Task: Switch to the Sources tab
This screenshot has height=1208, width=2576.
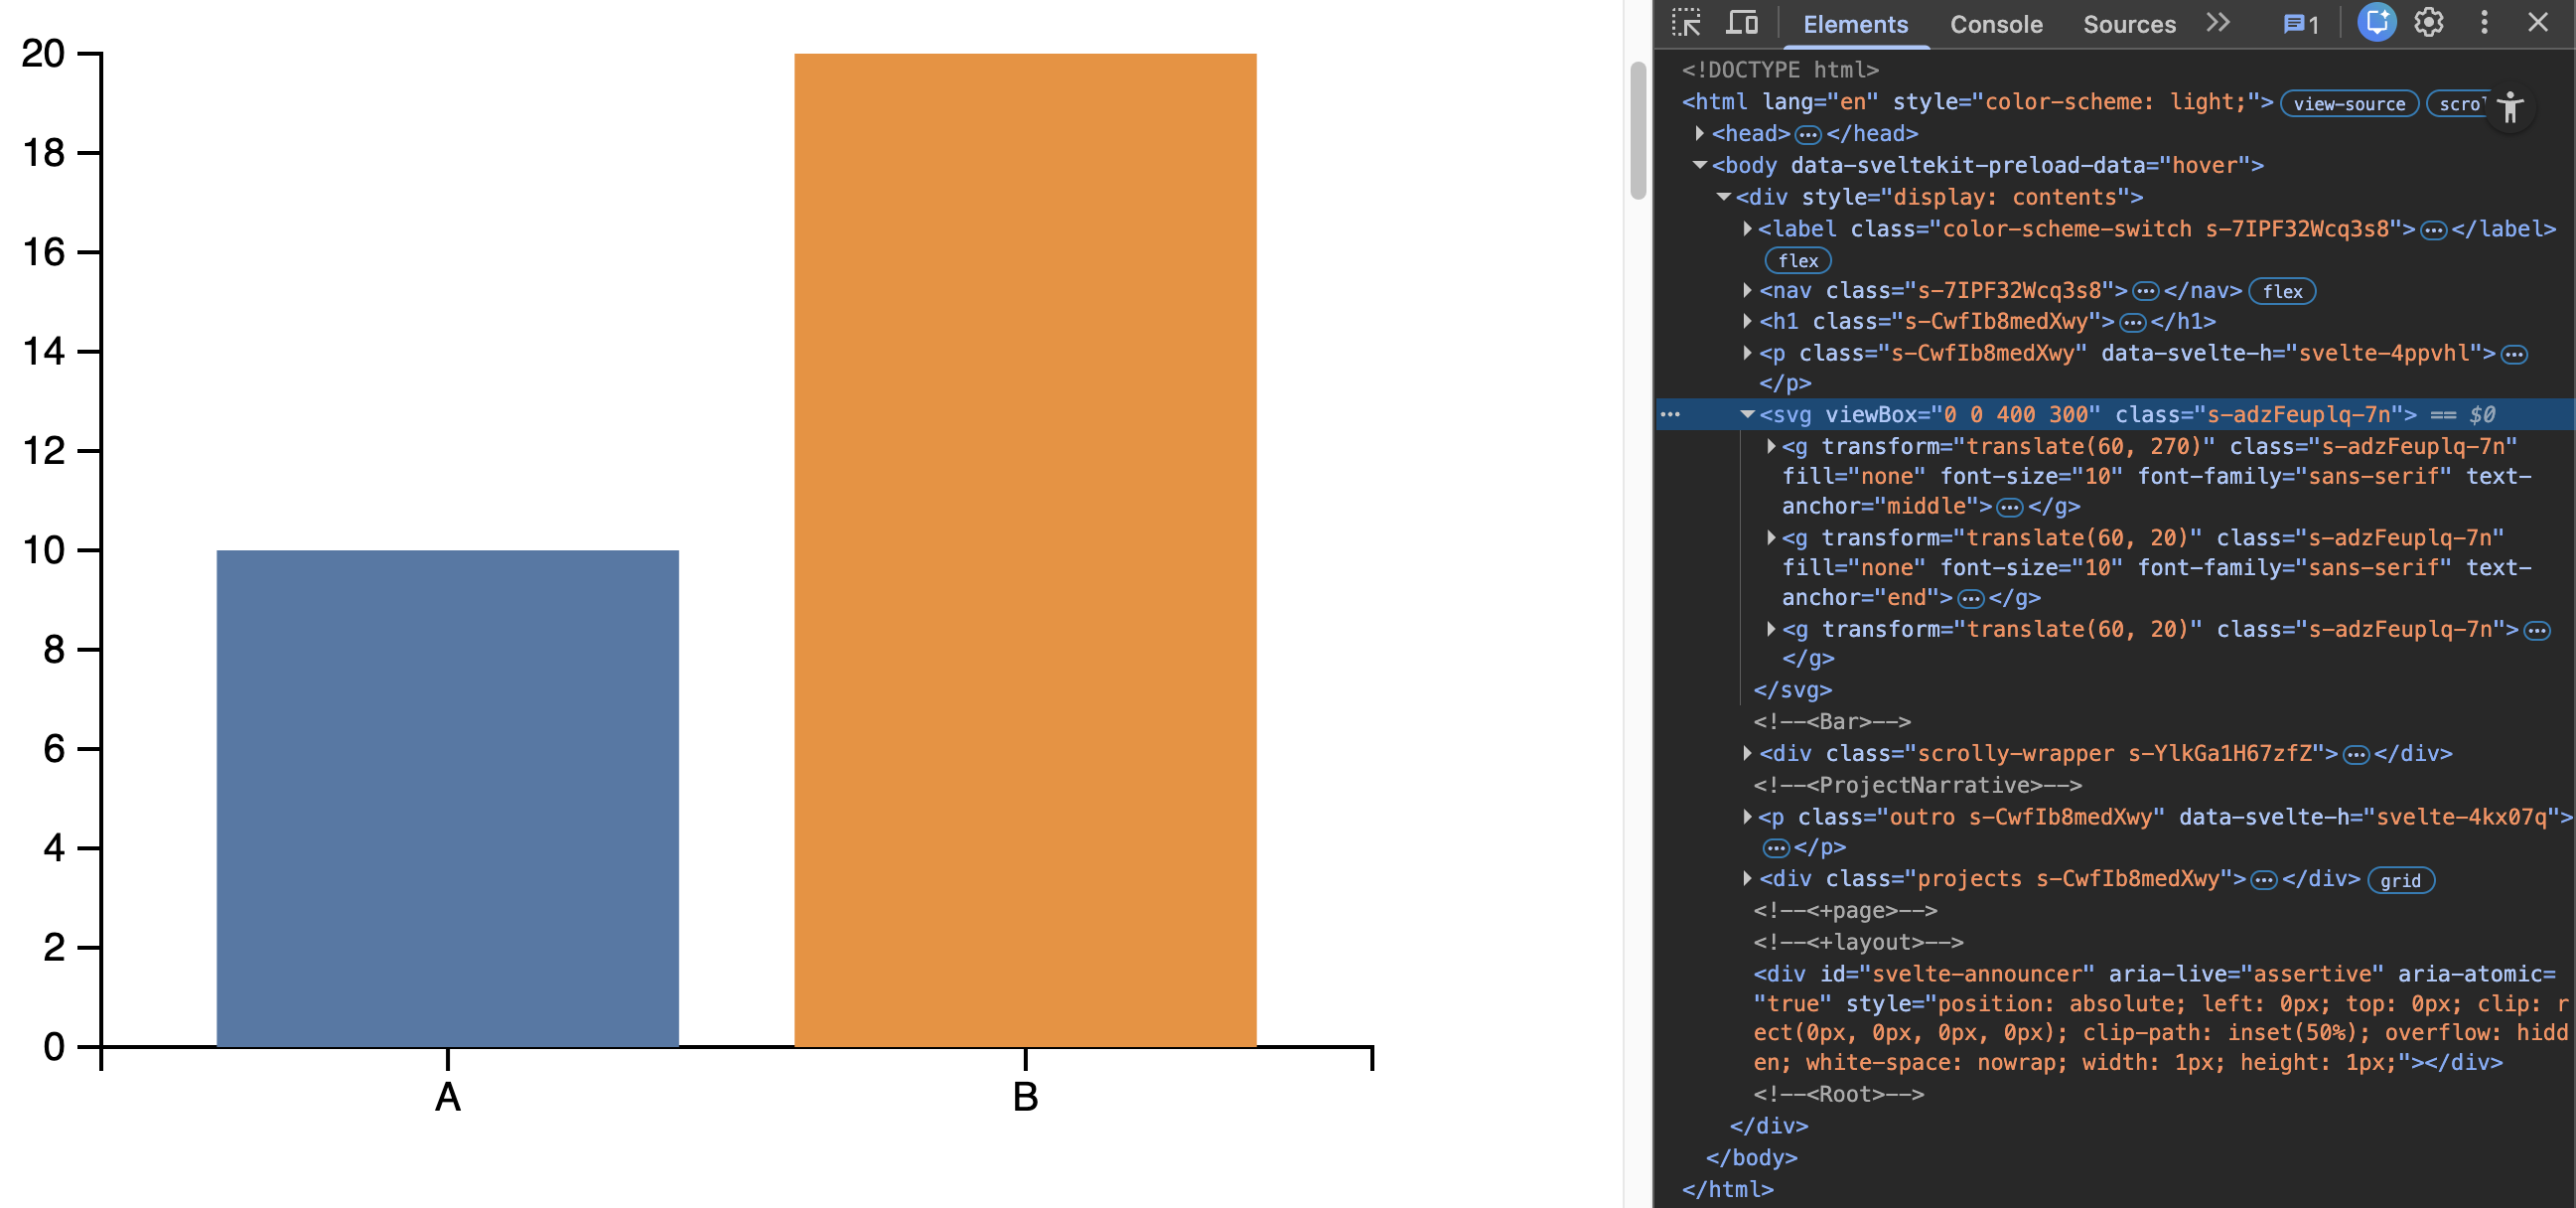Action: [x=2128, y=25]
